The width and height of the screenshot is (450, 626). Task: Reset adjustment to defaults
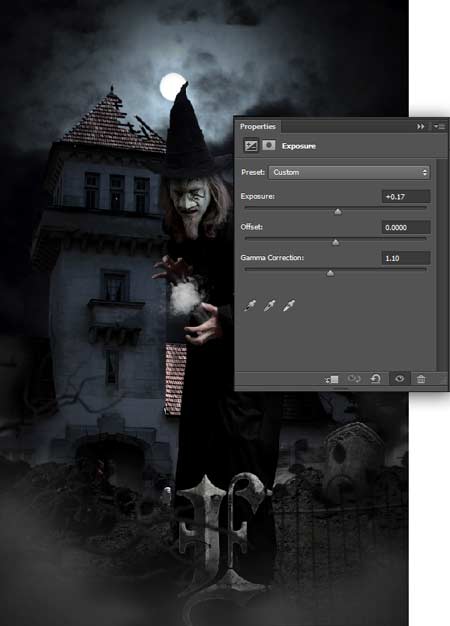click(x=375, y=378)
